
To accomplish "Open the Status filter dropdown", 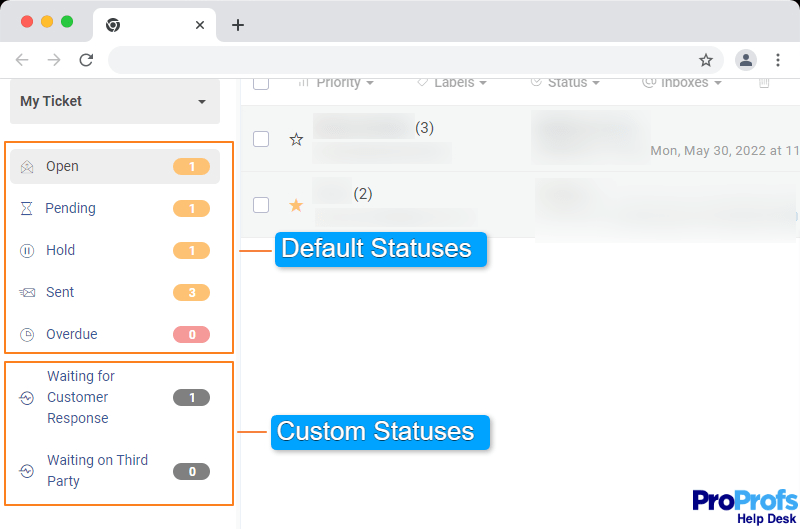I will click(x=565, y=83).
